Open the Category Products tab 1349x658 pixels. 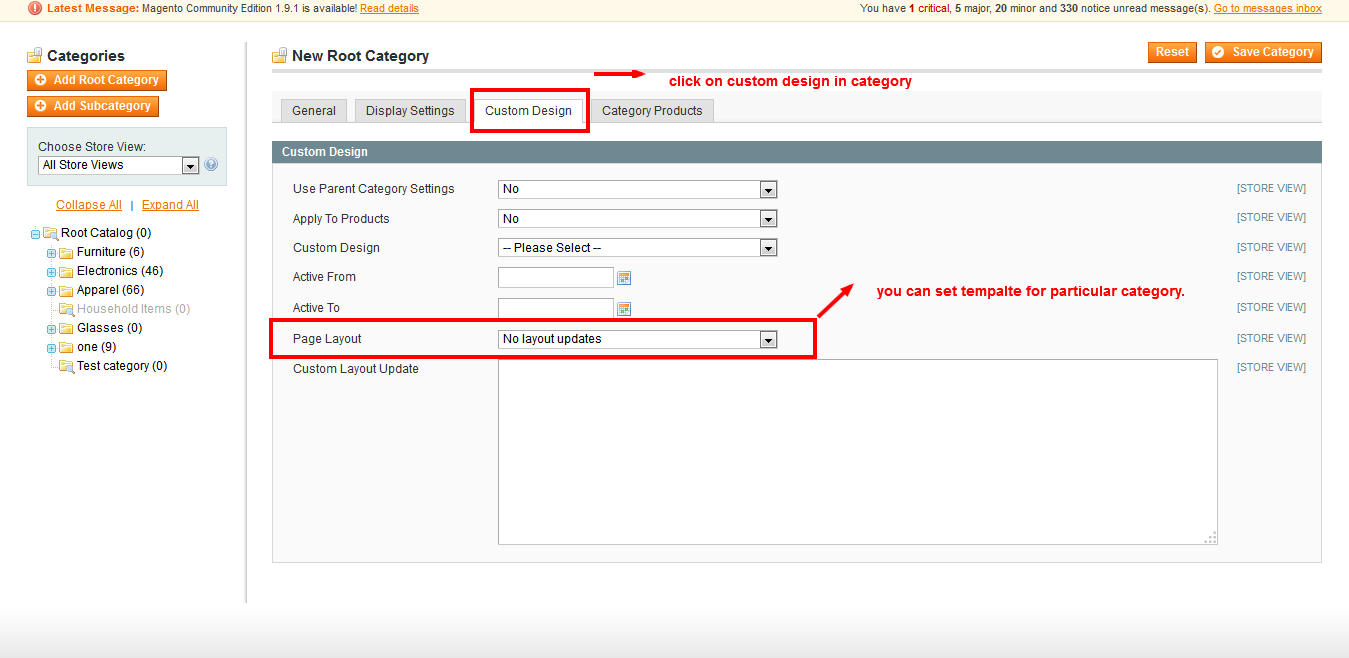click(652, 111)
